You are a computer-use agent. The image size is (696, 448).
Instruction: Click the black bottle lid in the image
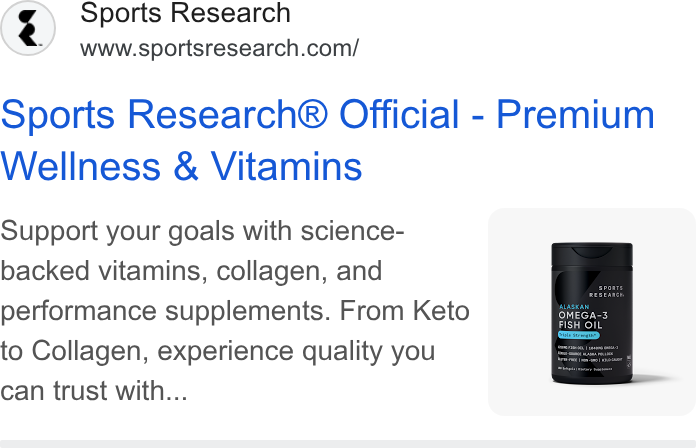point(592,253)
